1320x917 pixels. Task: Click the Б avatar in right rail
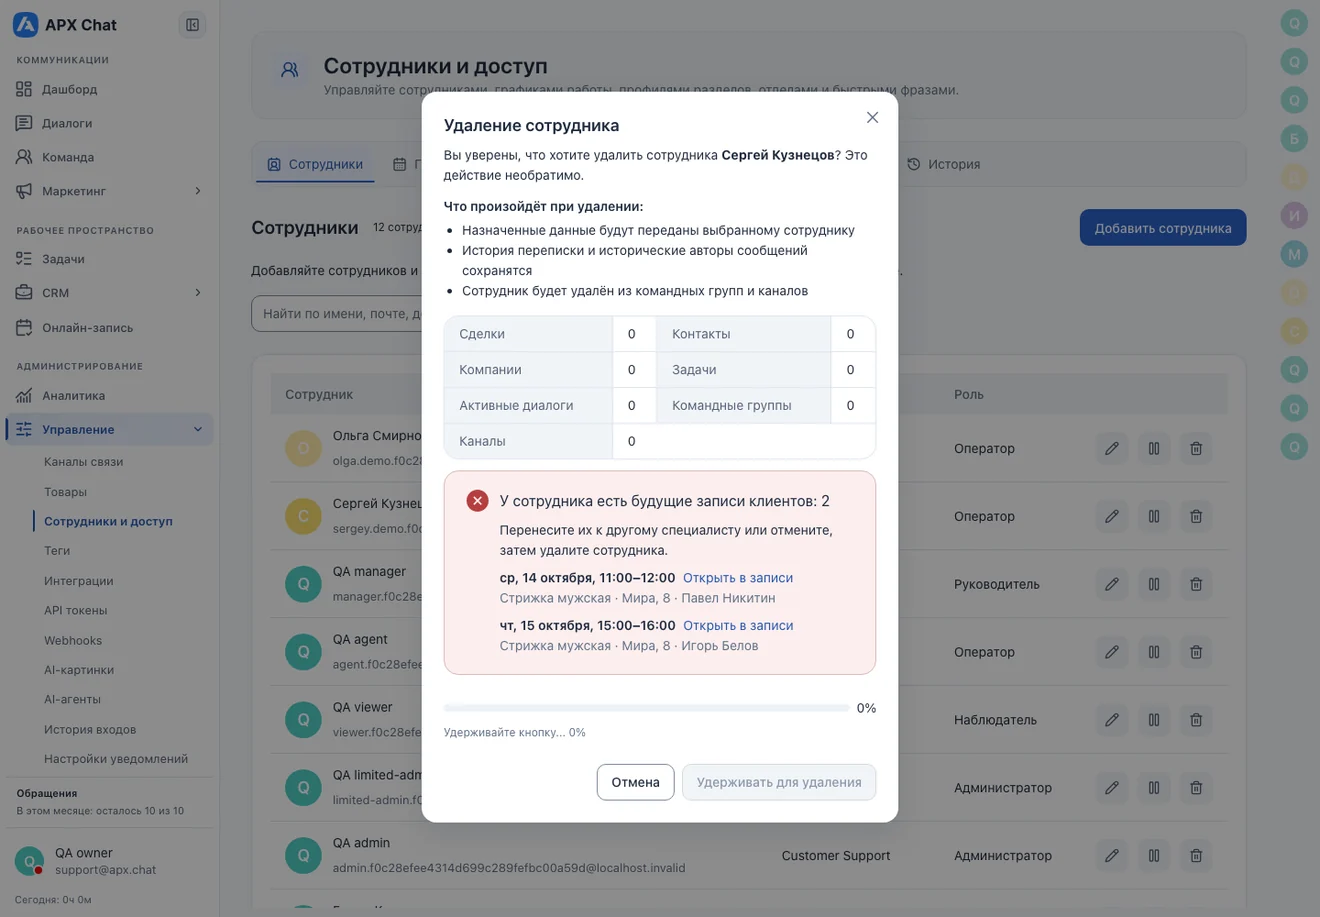click(x=1294, y=139)
